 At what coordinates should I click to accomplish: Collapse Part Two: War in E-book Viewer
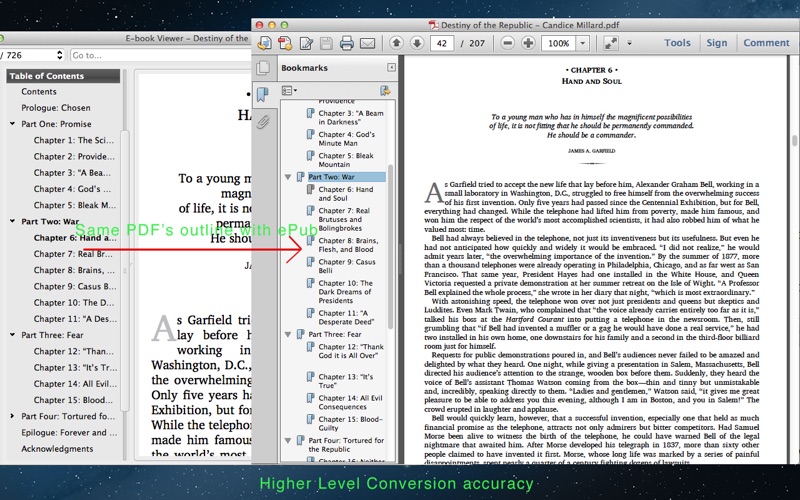(x=12, y=221)
